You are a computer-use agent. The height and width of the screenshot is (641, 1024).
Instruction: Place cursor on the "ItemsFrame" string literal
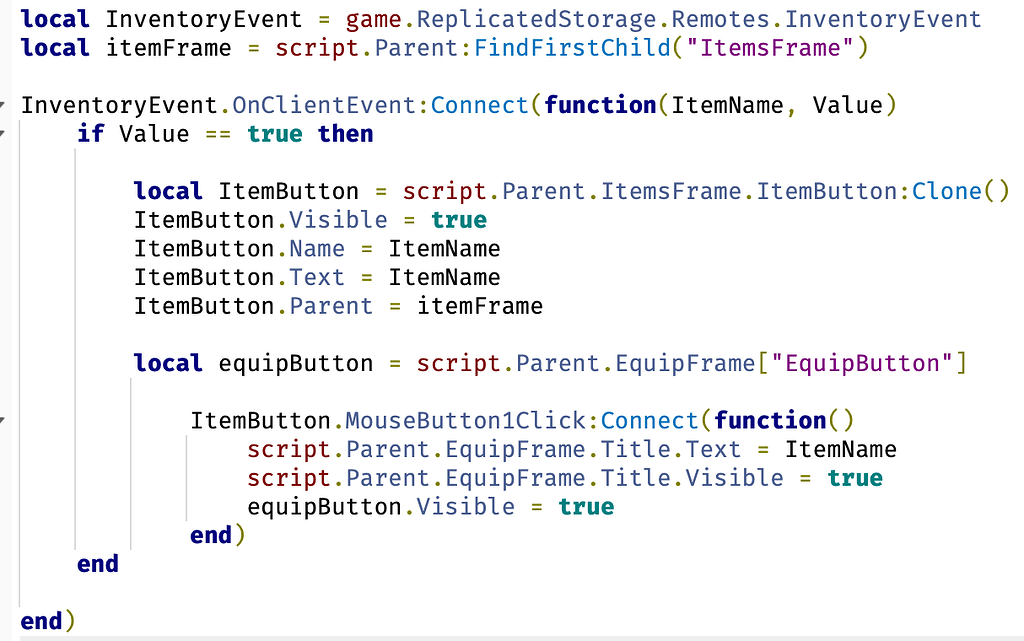(771, 48)
